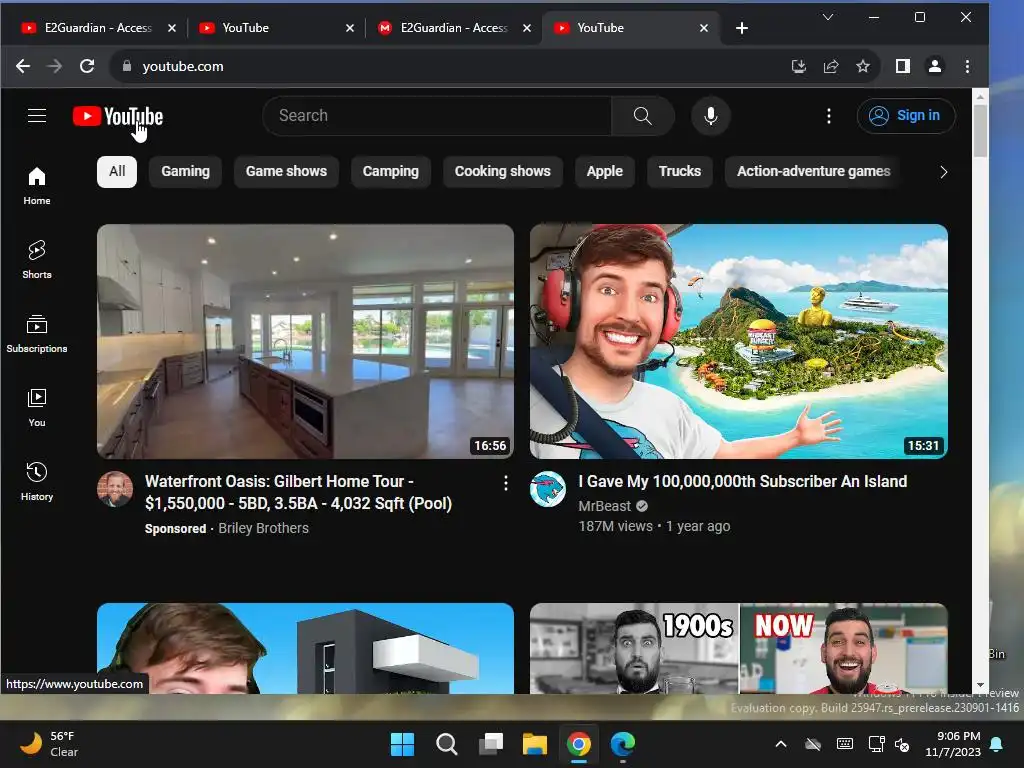The width and height of the screenshot is (1024, 768).
Task: Open the MrBeast channel avatar
Action: [x=547, y=489]
